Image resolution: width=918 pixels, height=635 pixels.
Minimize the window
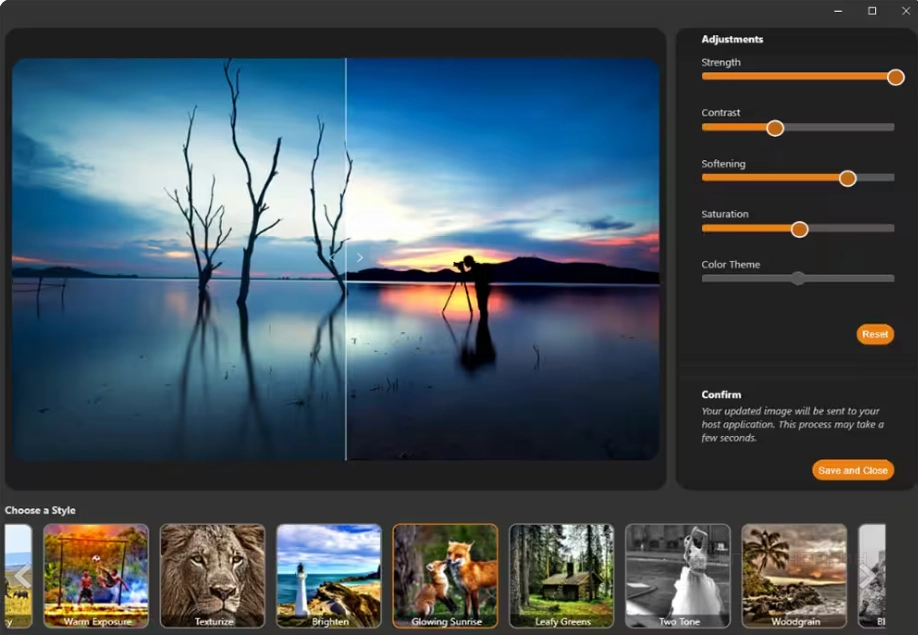coord(838,11)
